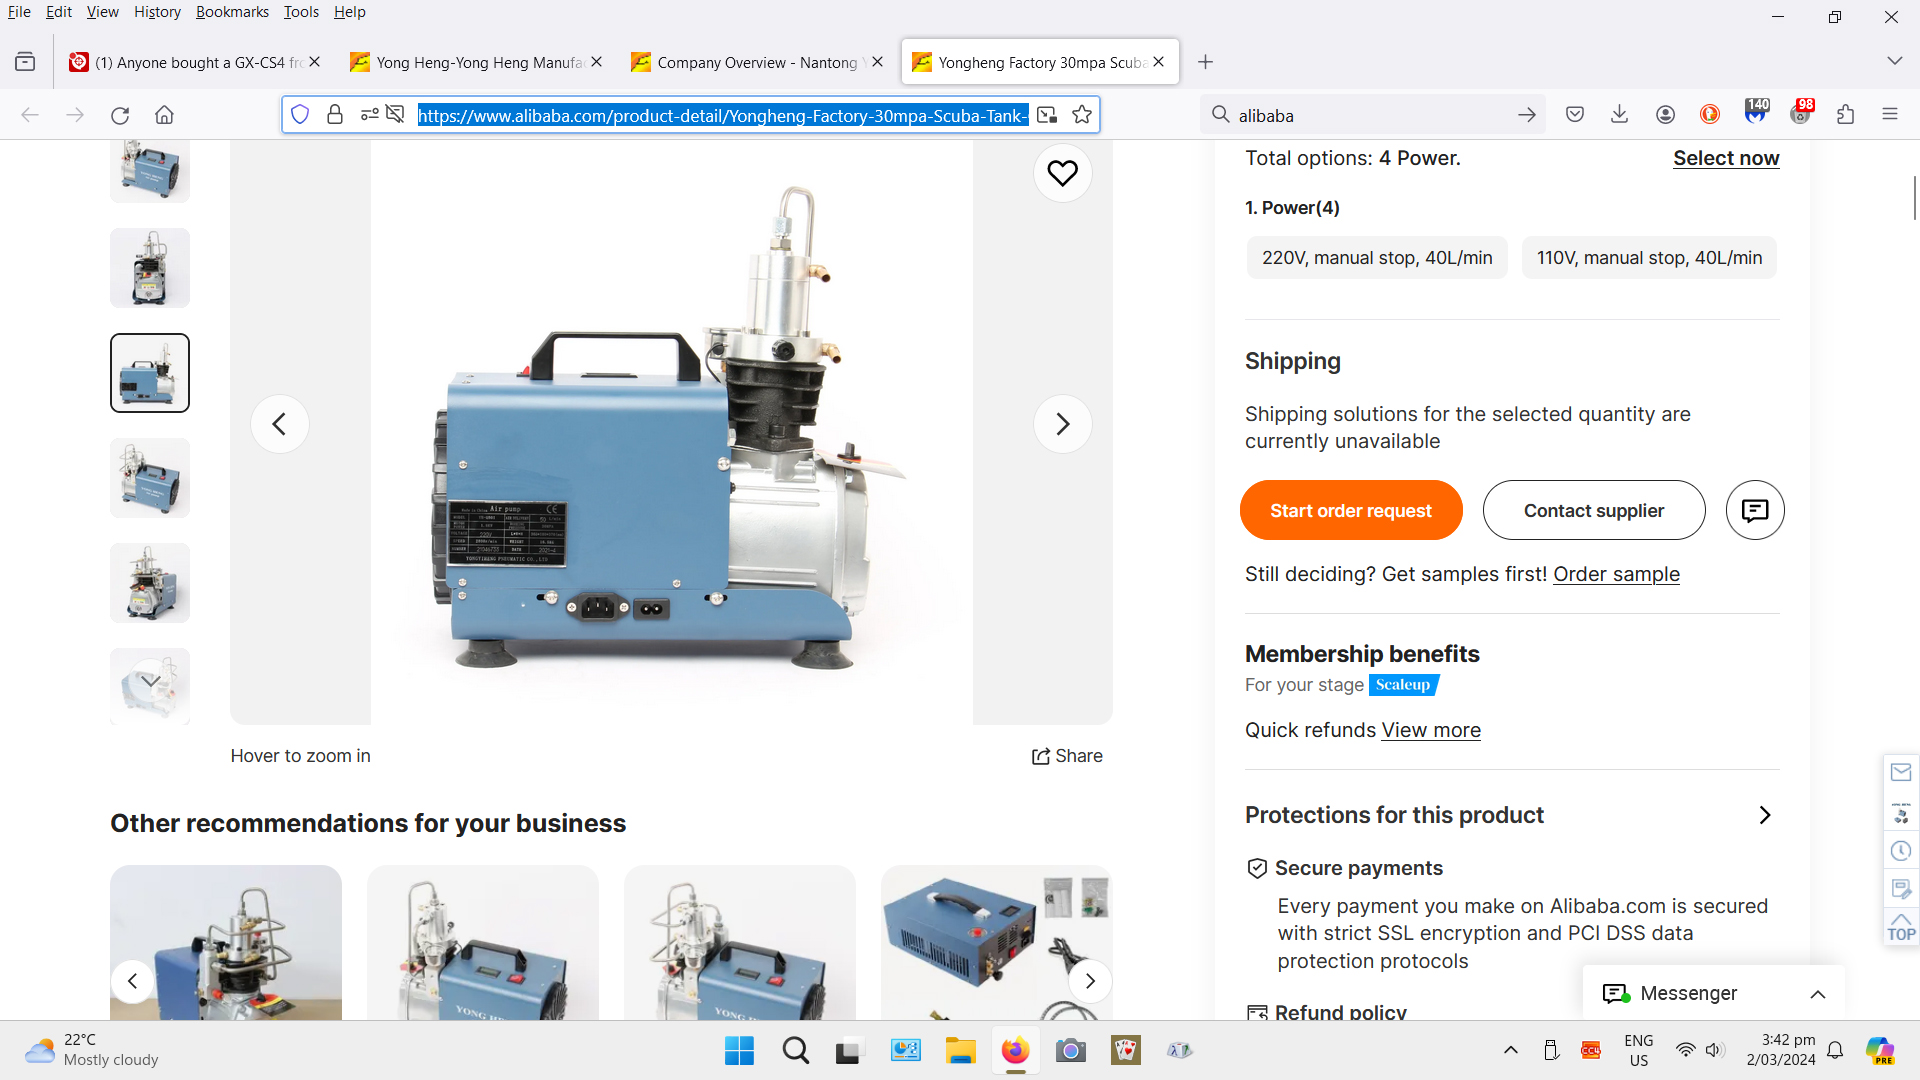Viewport: 1920px width, 1080px height.
Task: Select the second product thumbnail with black pump
Action: (150, 268)
